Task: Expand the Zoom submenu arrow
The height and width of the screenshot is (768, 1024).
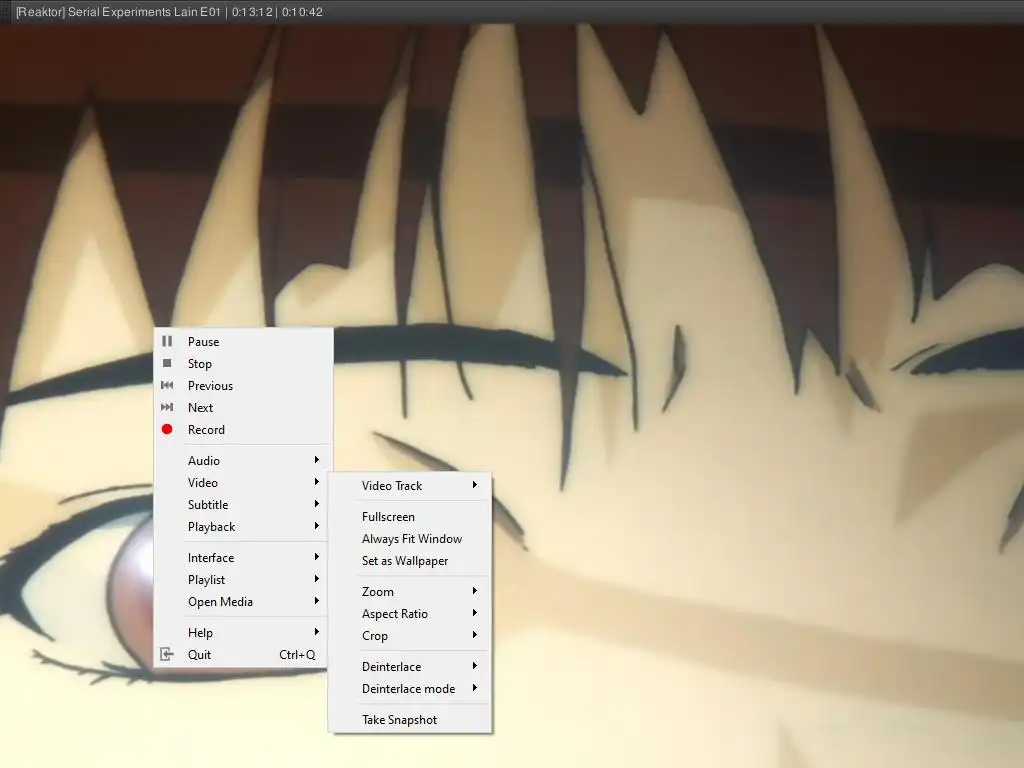Action: (x=475, y=590)
